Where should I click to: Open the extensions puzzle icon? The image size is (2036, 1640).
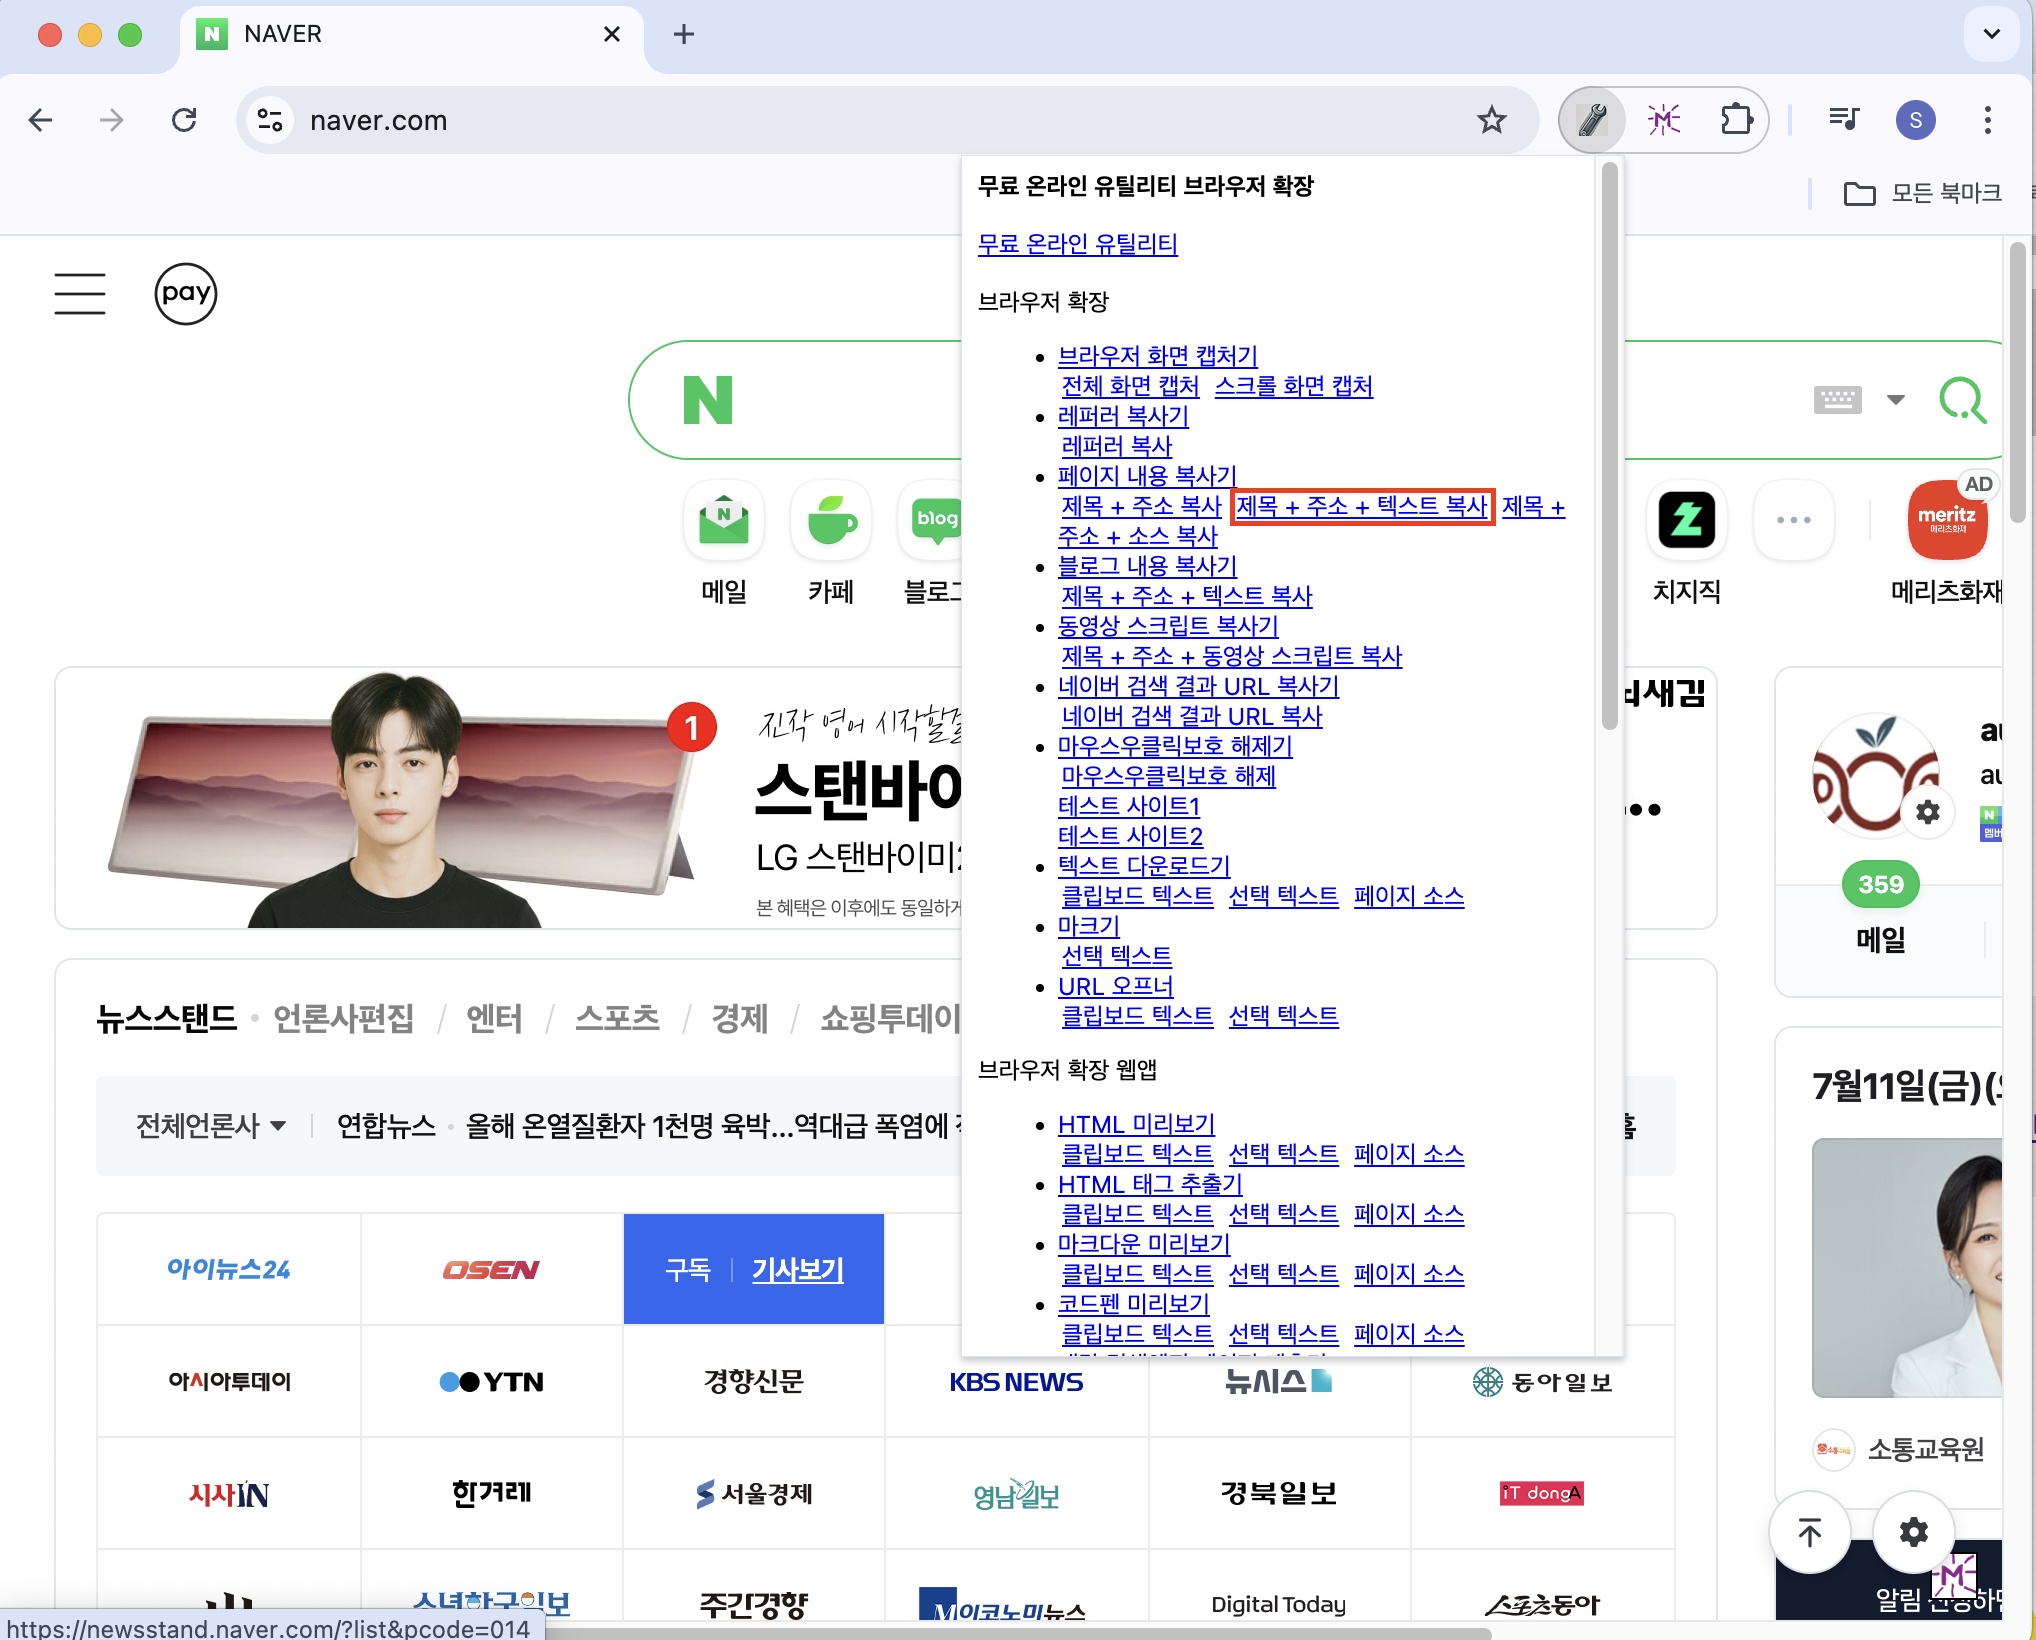1736,120
